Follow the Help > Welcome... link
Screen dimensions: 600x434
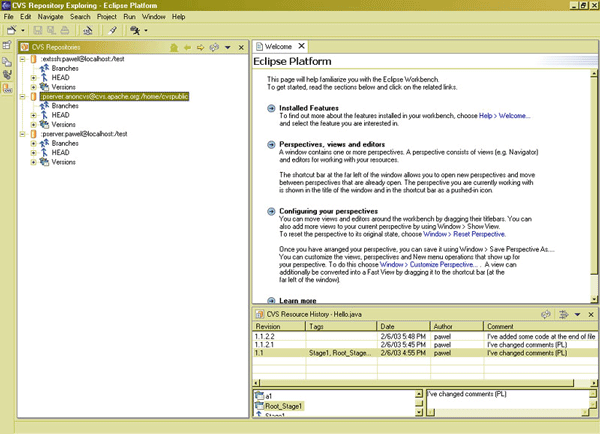(504, 116)
